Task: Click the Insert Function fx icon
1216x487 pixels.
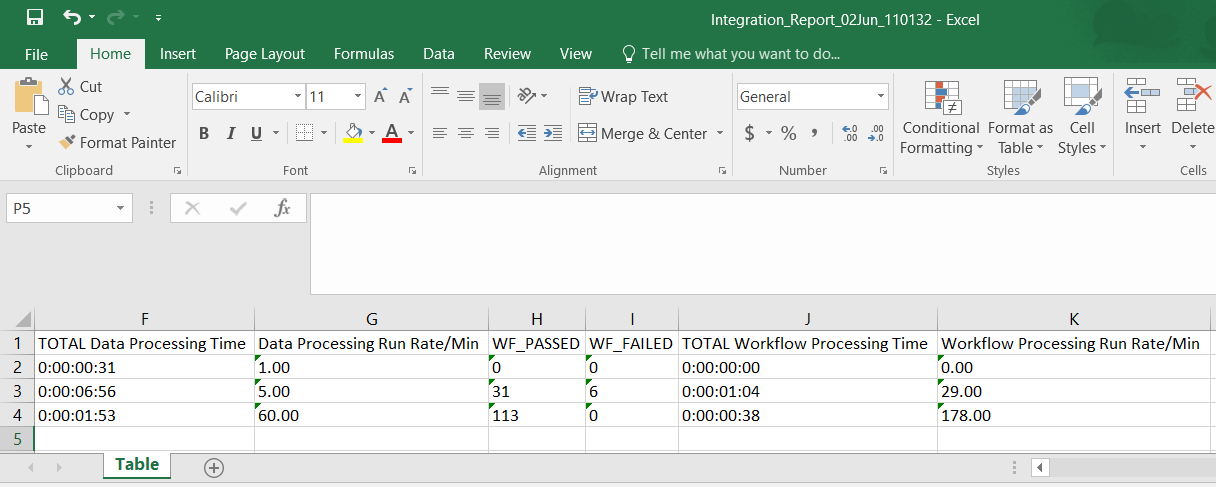Action: tap(283, 208)
